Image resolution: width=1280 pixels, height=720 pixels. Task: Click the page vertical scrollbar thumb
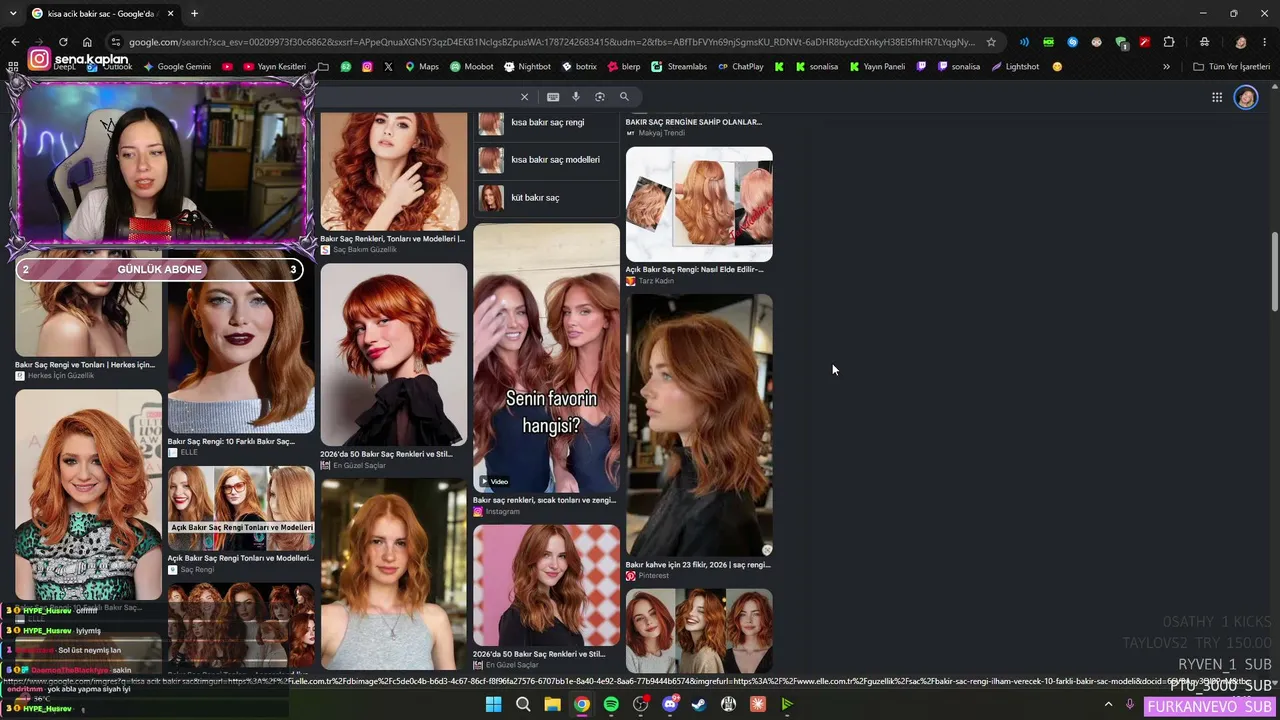click(1274, 272)
